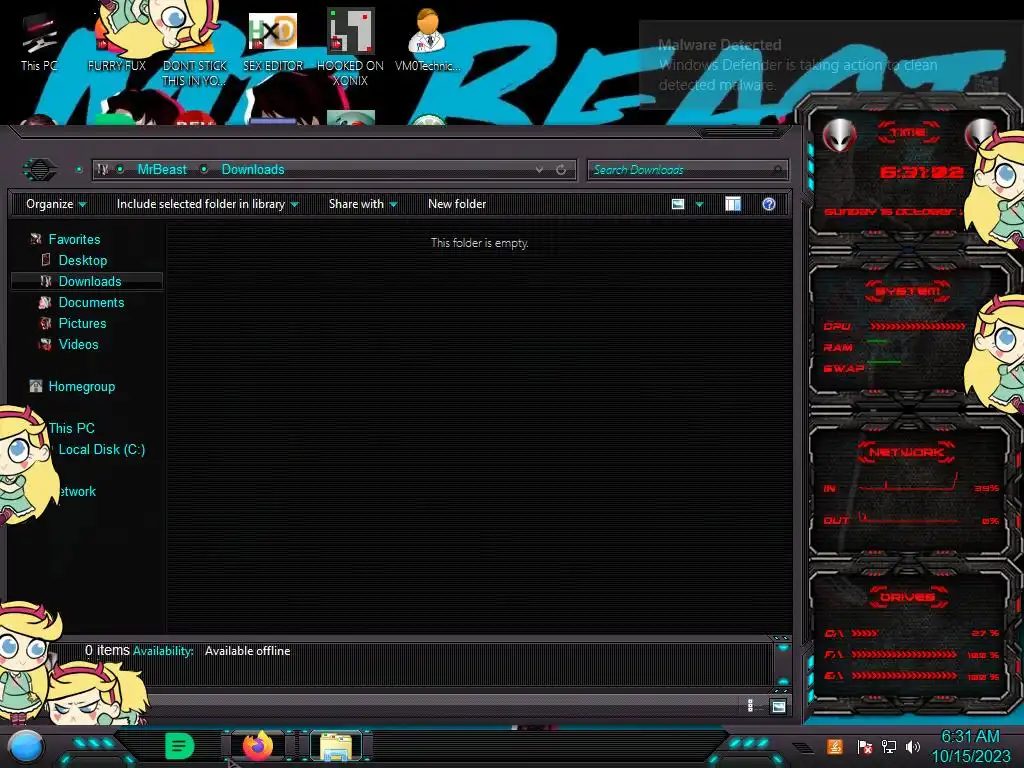Open Documents in the navigation pane
Viewport: 1024px width, 768px height.
coord(91,302)
